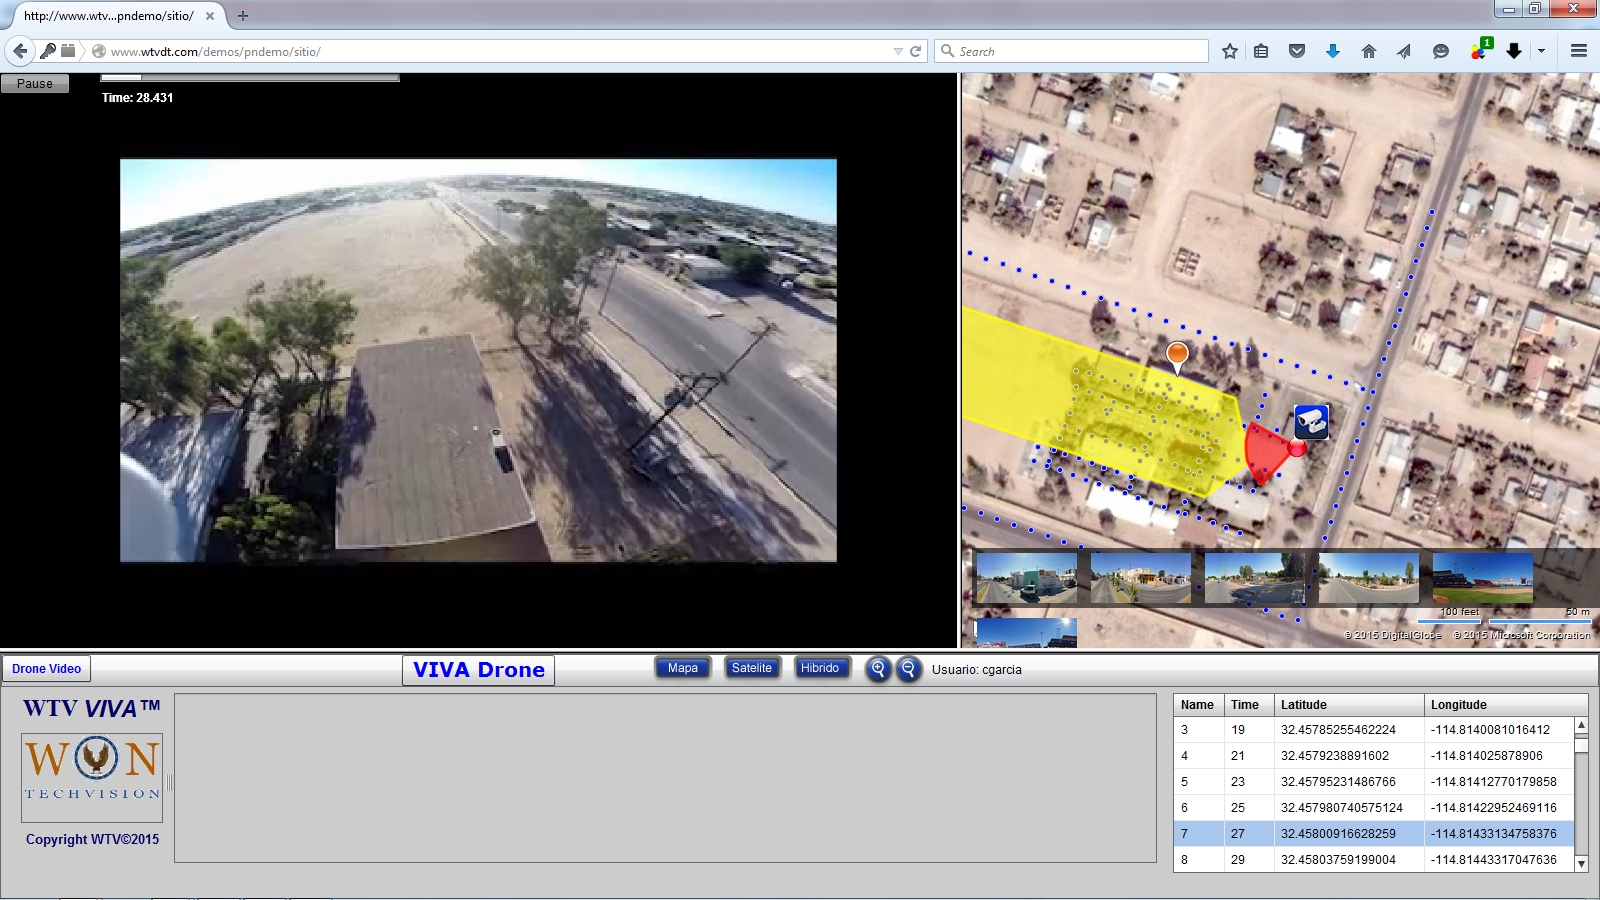Click the Time column header

click(1249, 705)
